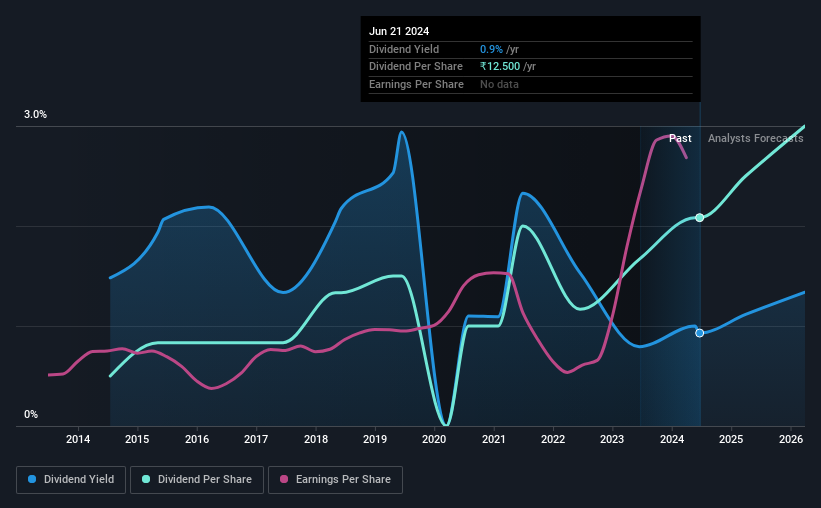Toggle the Dividend Yield legend button

71,480
